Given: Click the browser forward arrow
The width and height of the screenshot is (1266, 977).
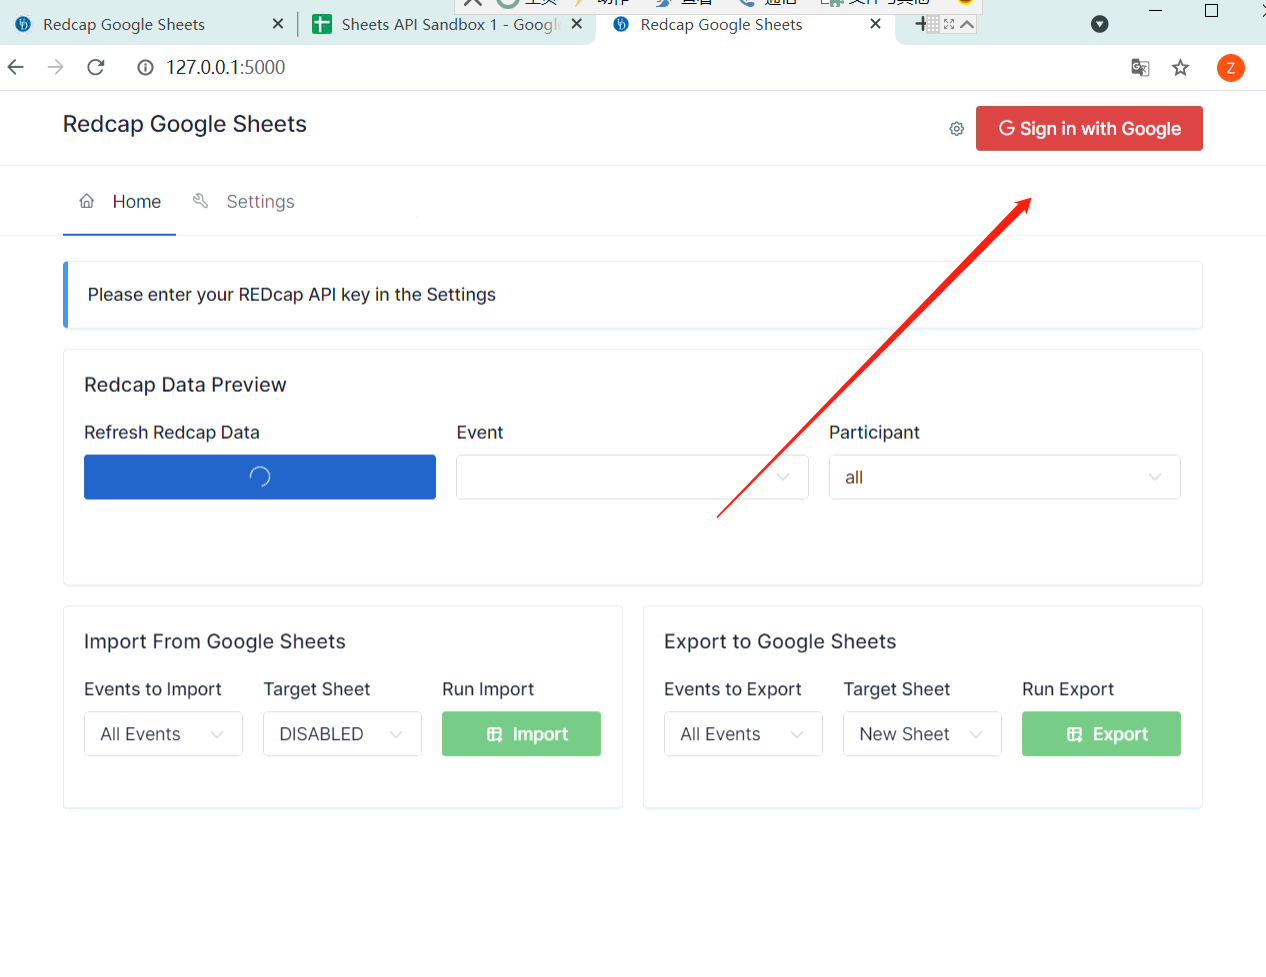Looking at the screenshot, I should (56, 67).
